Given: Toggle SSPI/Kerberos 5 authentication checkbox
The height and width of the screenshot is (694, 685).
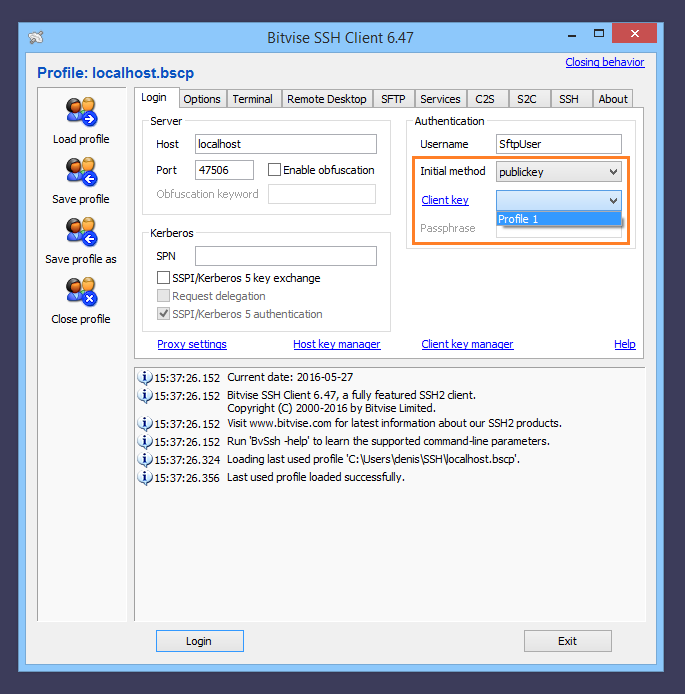Looking at the screenshot, I should pyautogui.click(x=163, y=314).
